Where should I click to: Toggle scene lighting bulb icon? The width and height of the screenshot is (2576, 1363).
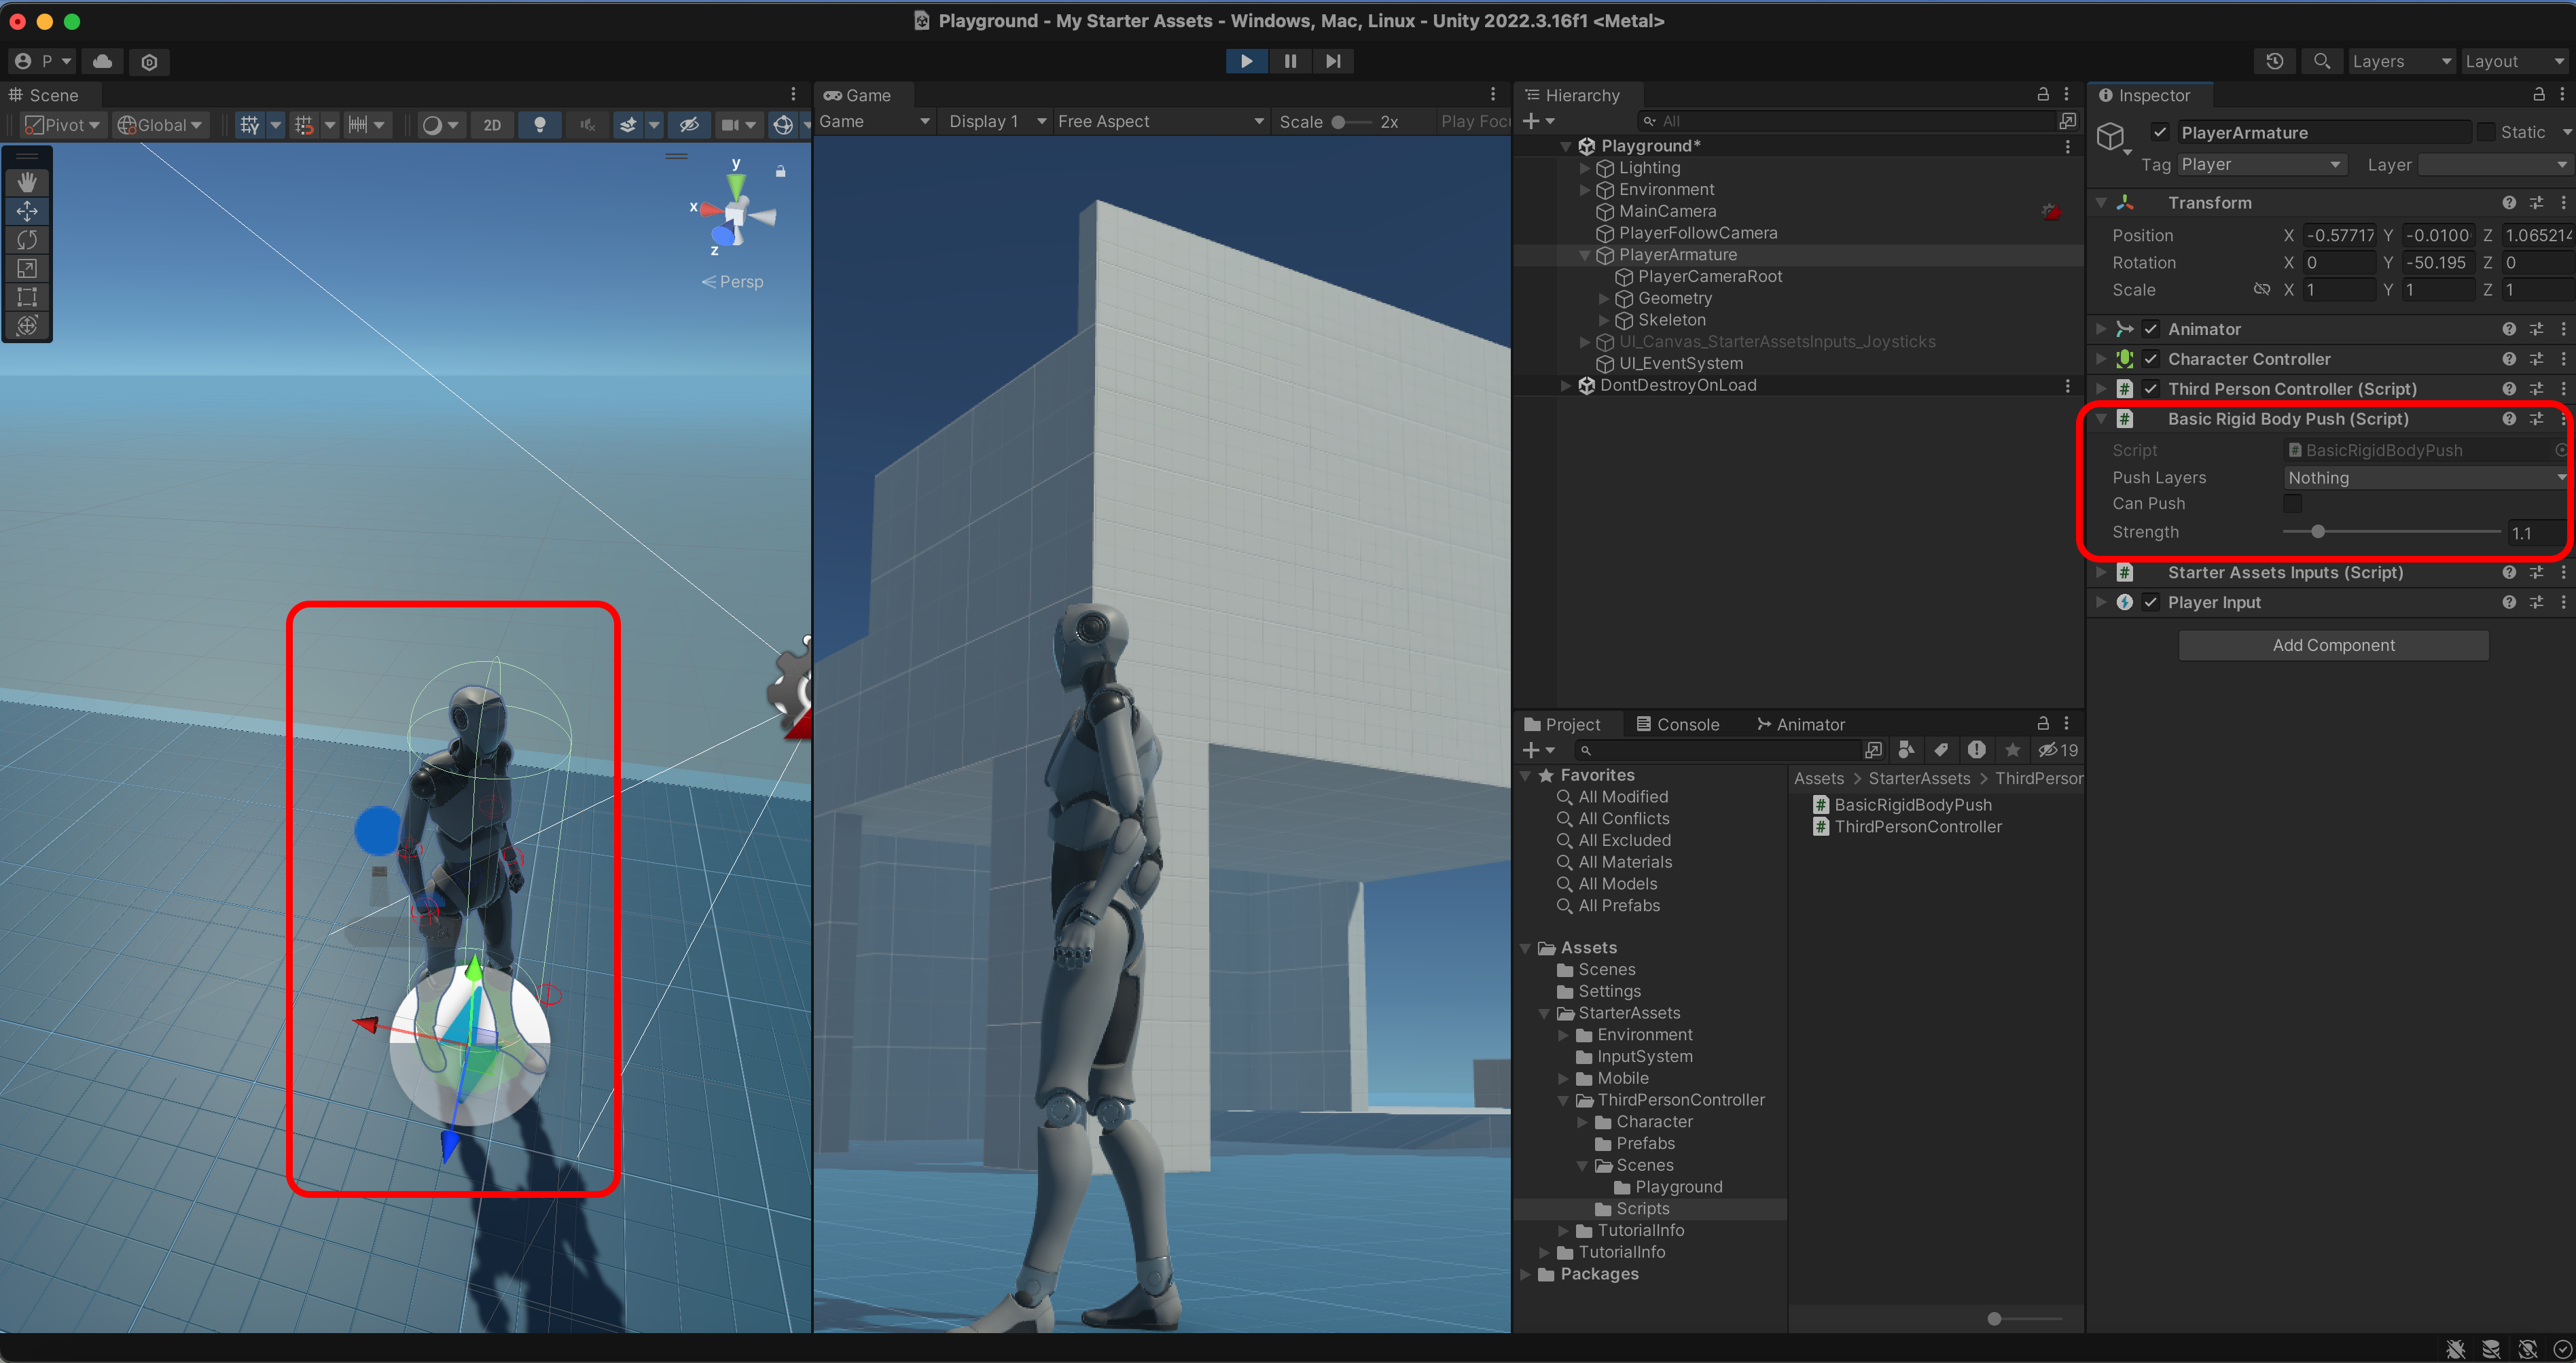tap(540, 125)
